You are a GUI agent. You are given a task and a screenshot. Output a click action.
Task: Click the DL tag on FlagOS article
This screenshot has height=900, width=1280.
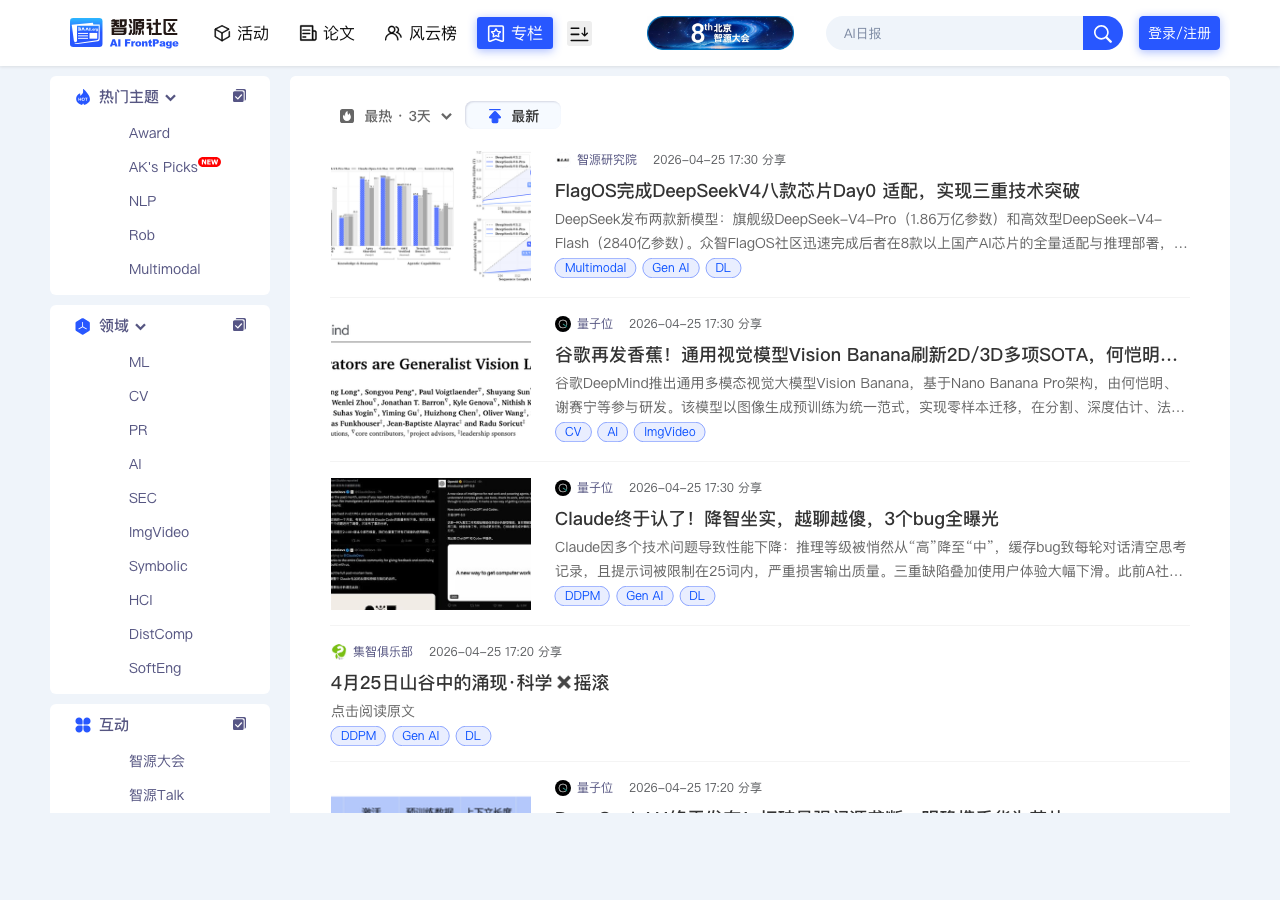tap(723, 268)
